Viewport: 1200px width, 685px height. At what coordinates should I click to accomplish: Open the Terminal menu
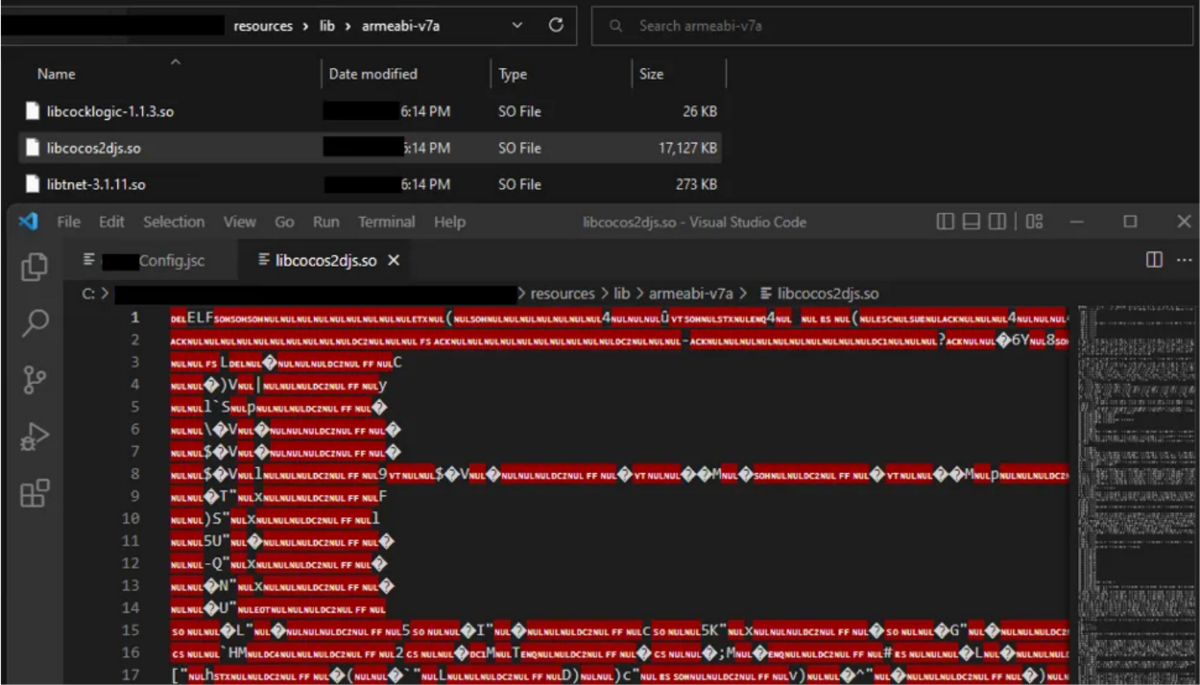[387, 222]
